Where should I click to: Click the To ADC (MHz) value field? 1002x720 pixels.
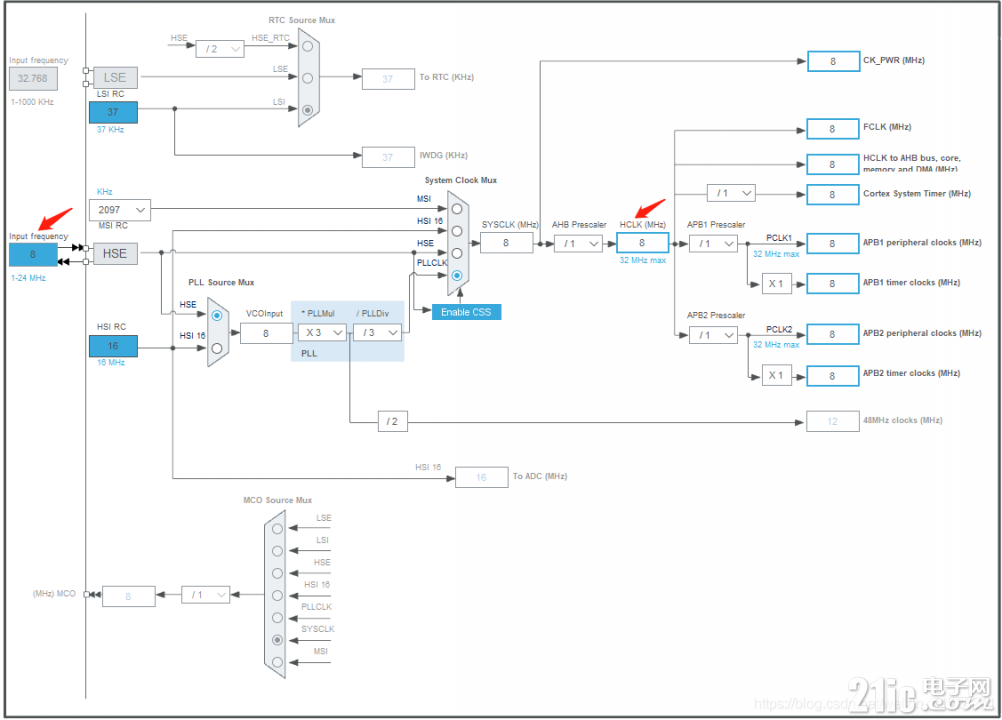(482, 477)
